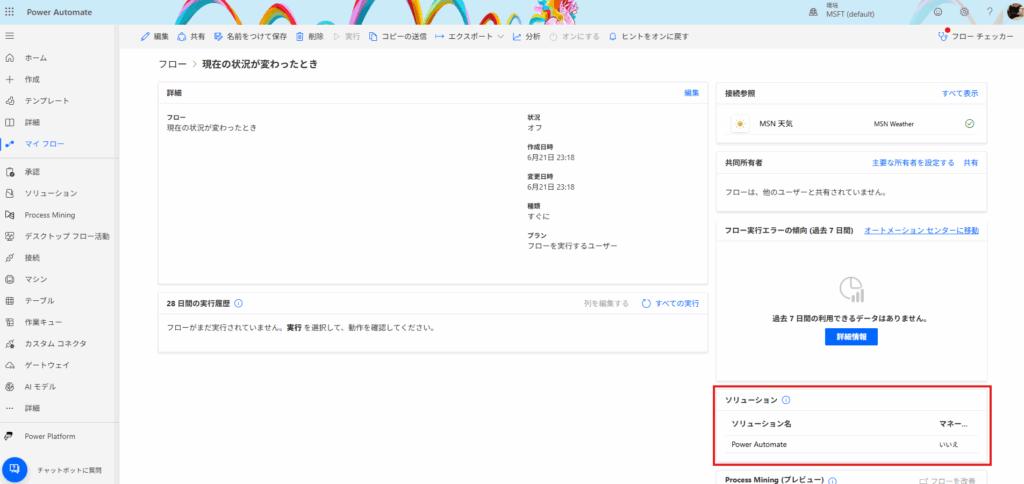
Task: Click 共有 in the toolbar
Action: coord(191,37)
